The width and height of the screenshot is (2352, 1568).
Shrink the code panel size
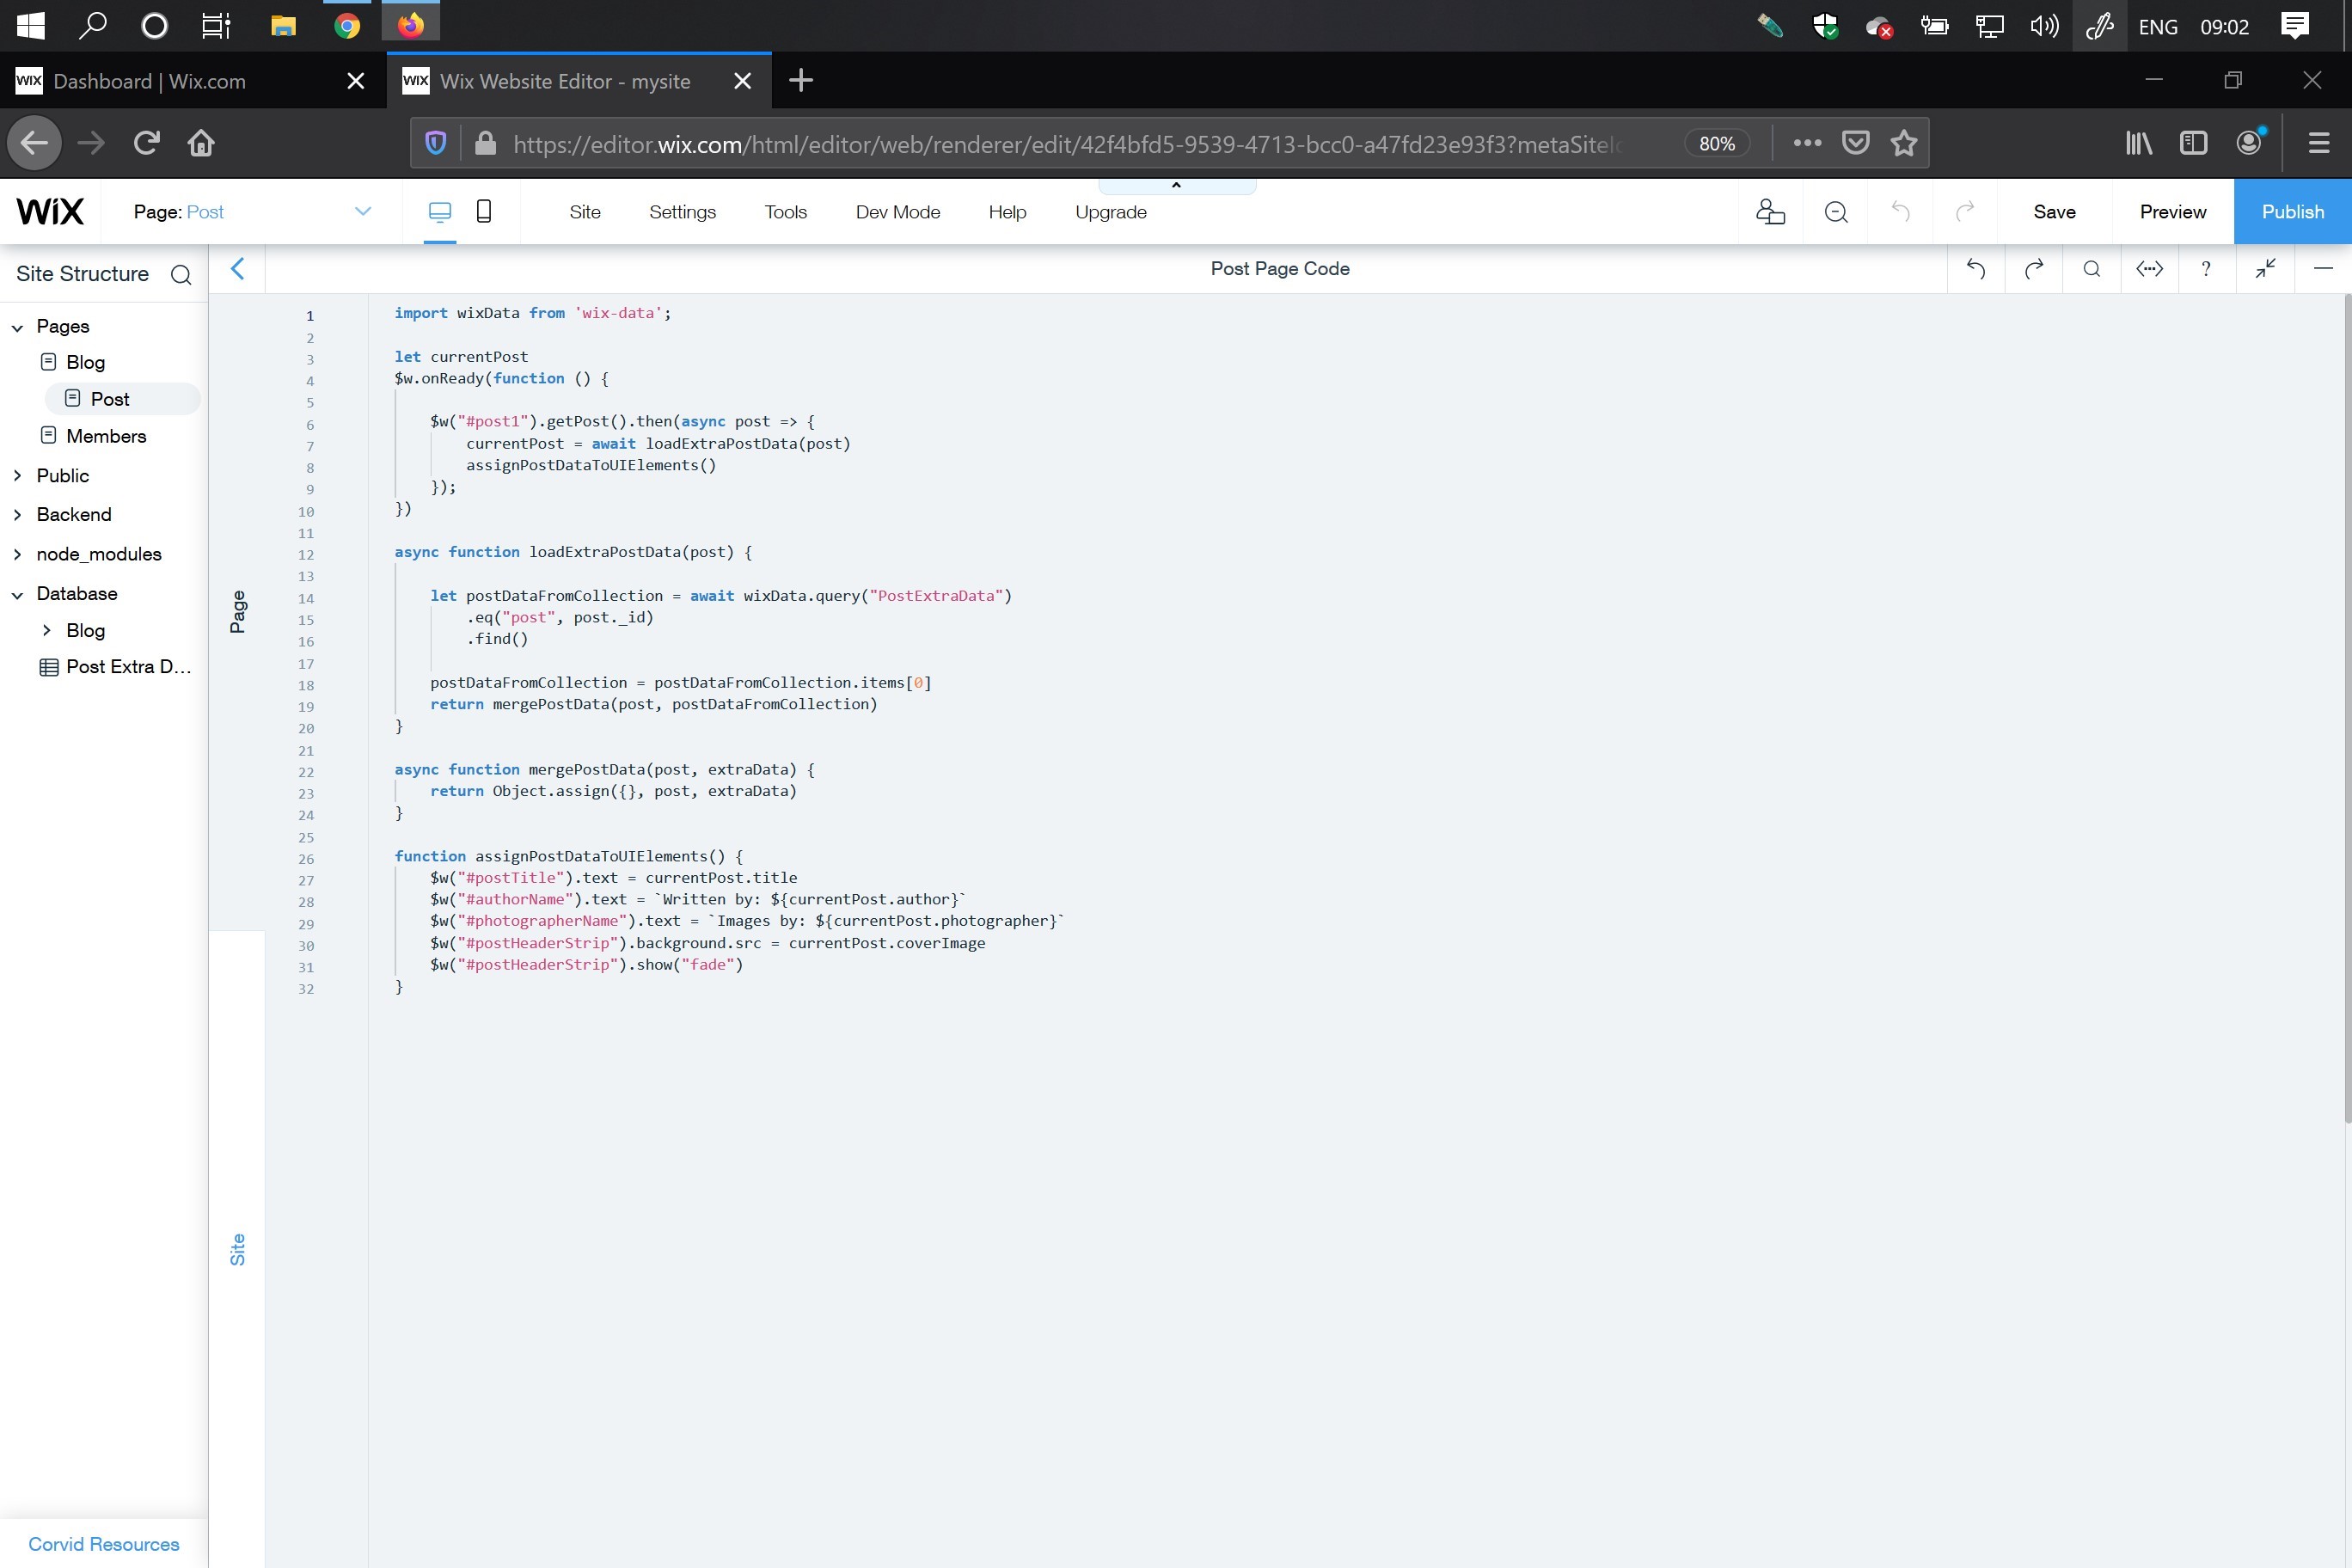coord(2265,268)
